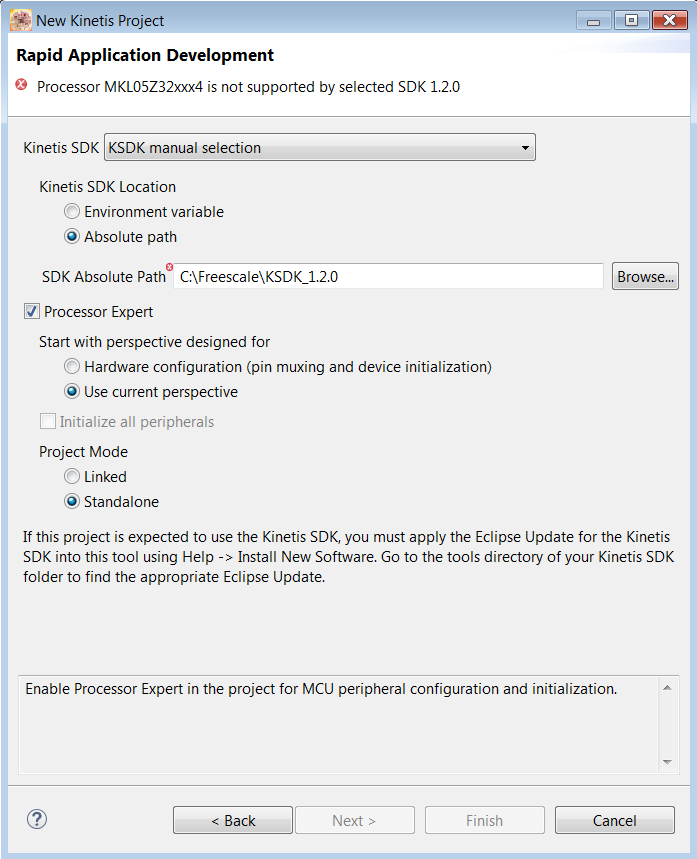Click the New Kinetis Project title bar icon
Screen dimensions: 697x859
[x=20, y=20]
